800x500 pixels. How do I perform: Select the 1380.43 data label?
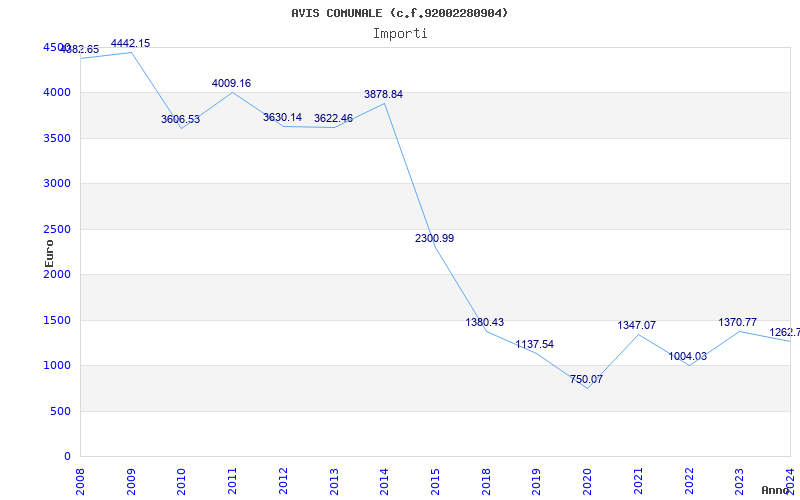(485, 322)
